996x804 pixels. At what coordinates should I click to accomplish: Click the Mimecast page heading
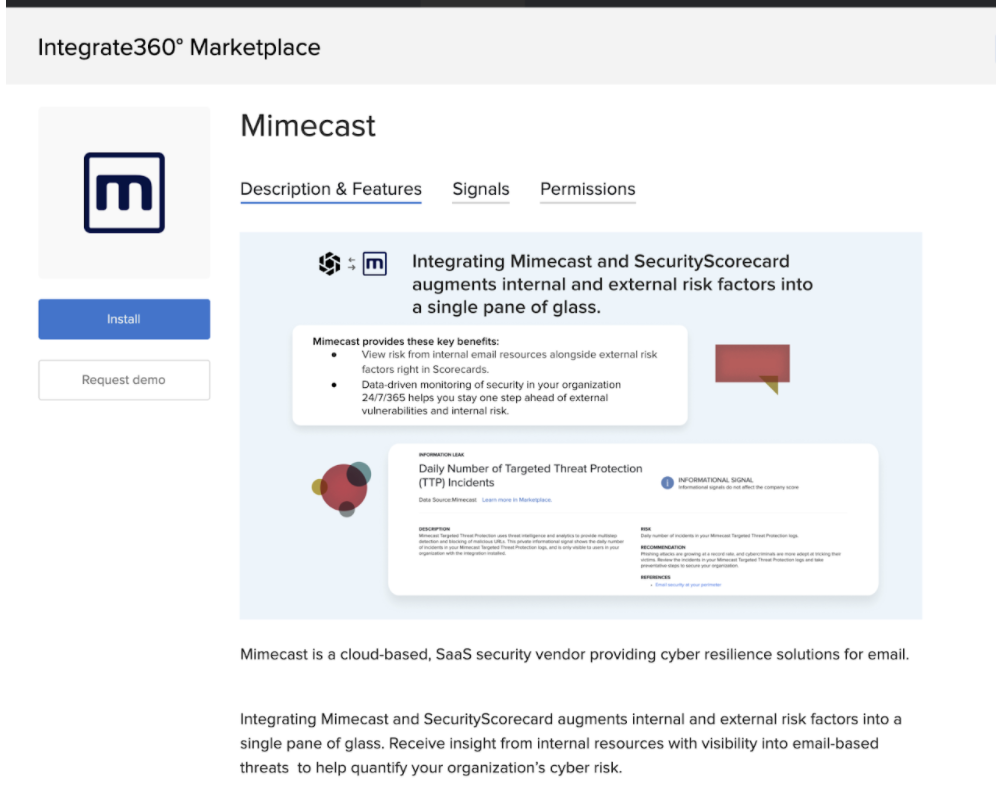[308, 125]
